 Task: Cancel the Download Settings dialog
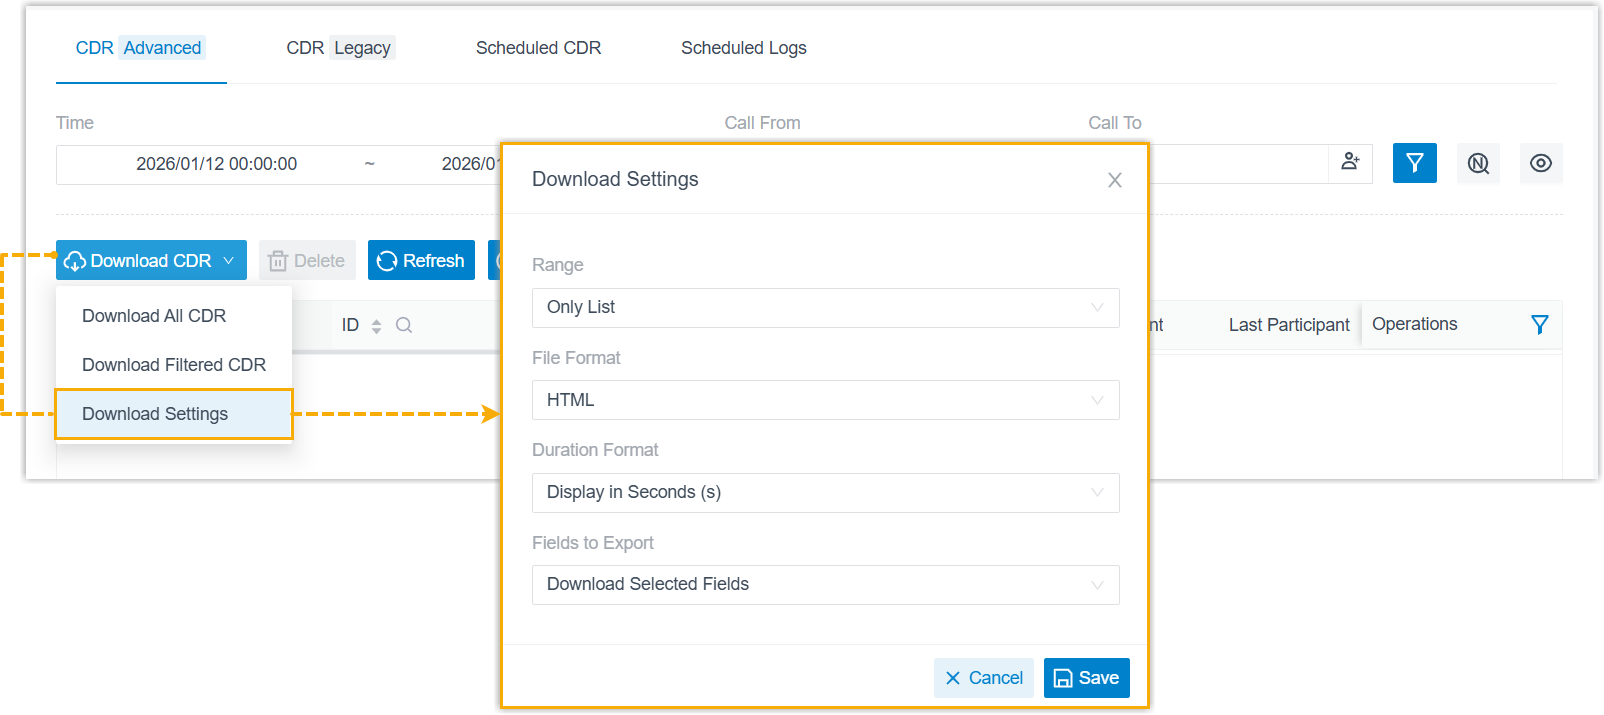point(984,678)
